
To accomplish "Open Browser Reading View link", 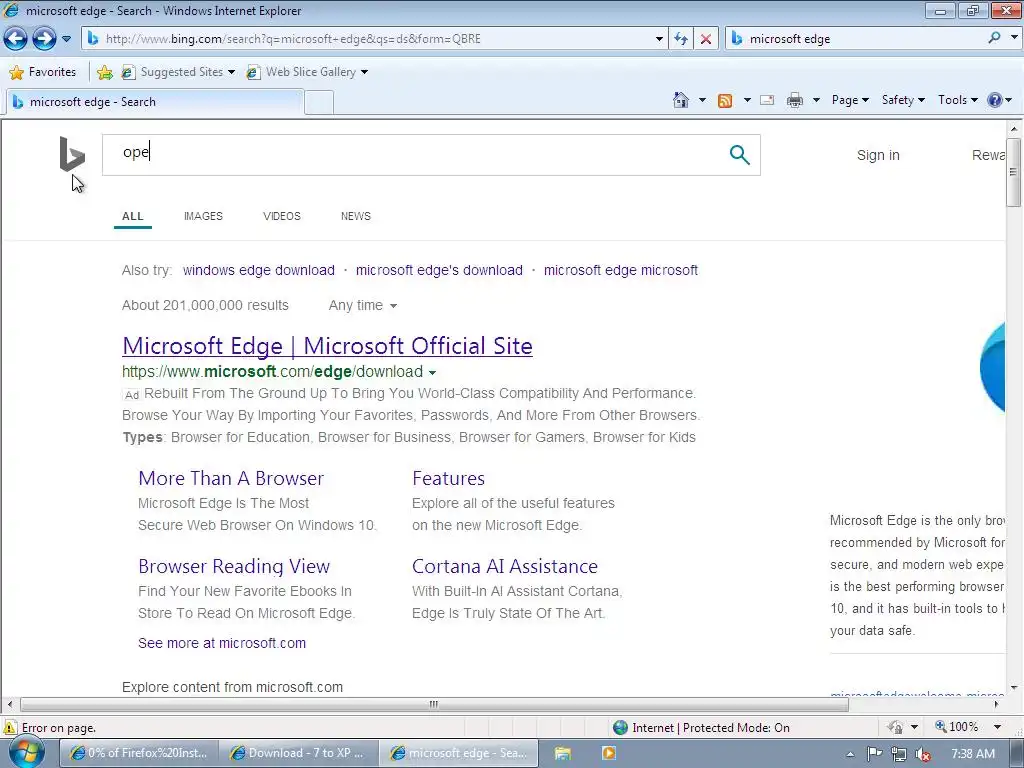I will coord(234,566).
